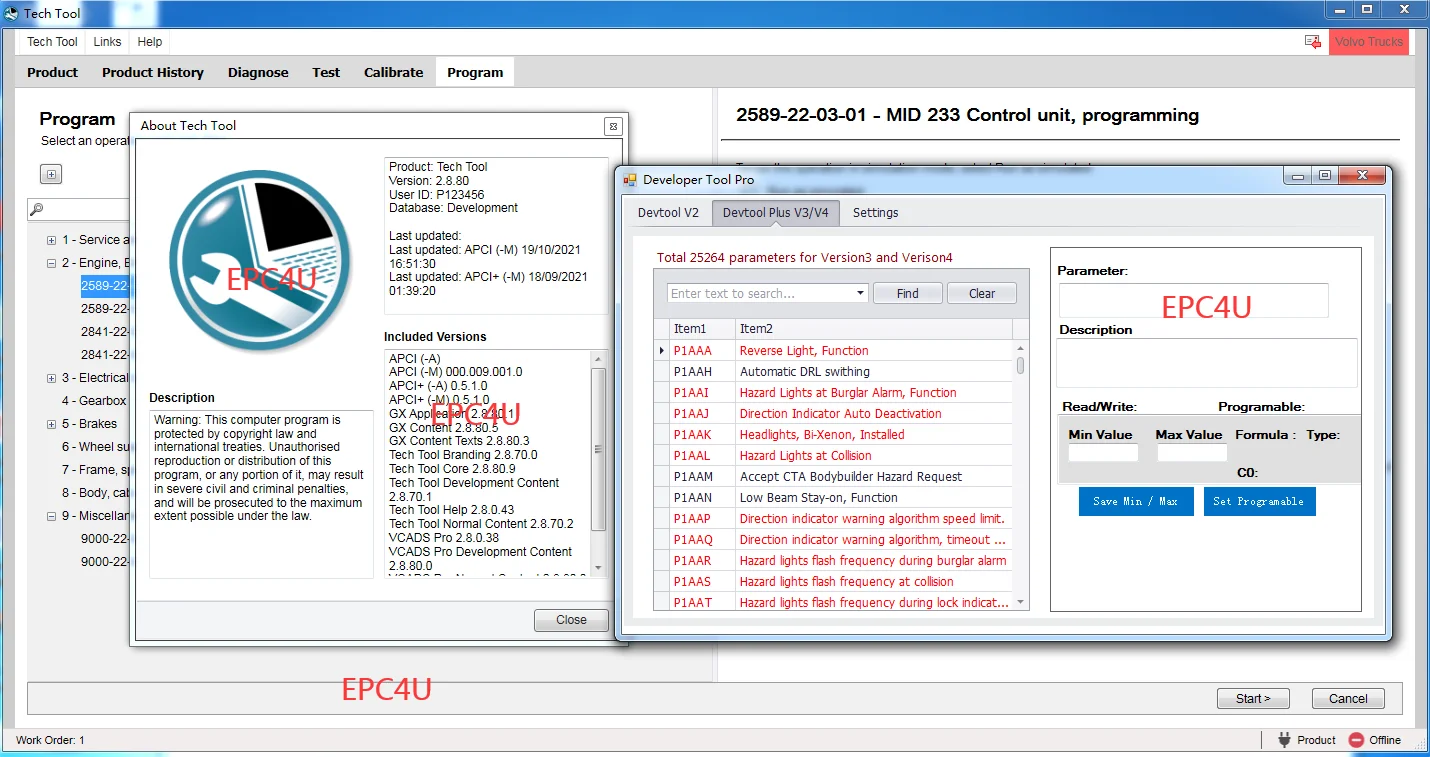Click the Developer Tool Pro window icon

coord(630,180)
